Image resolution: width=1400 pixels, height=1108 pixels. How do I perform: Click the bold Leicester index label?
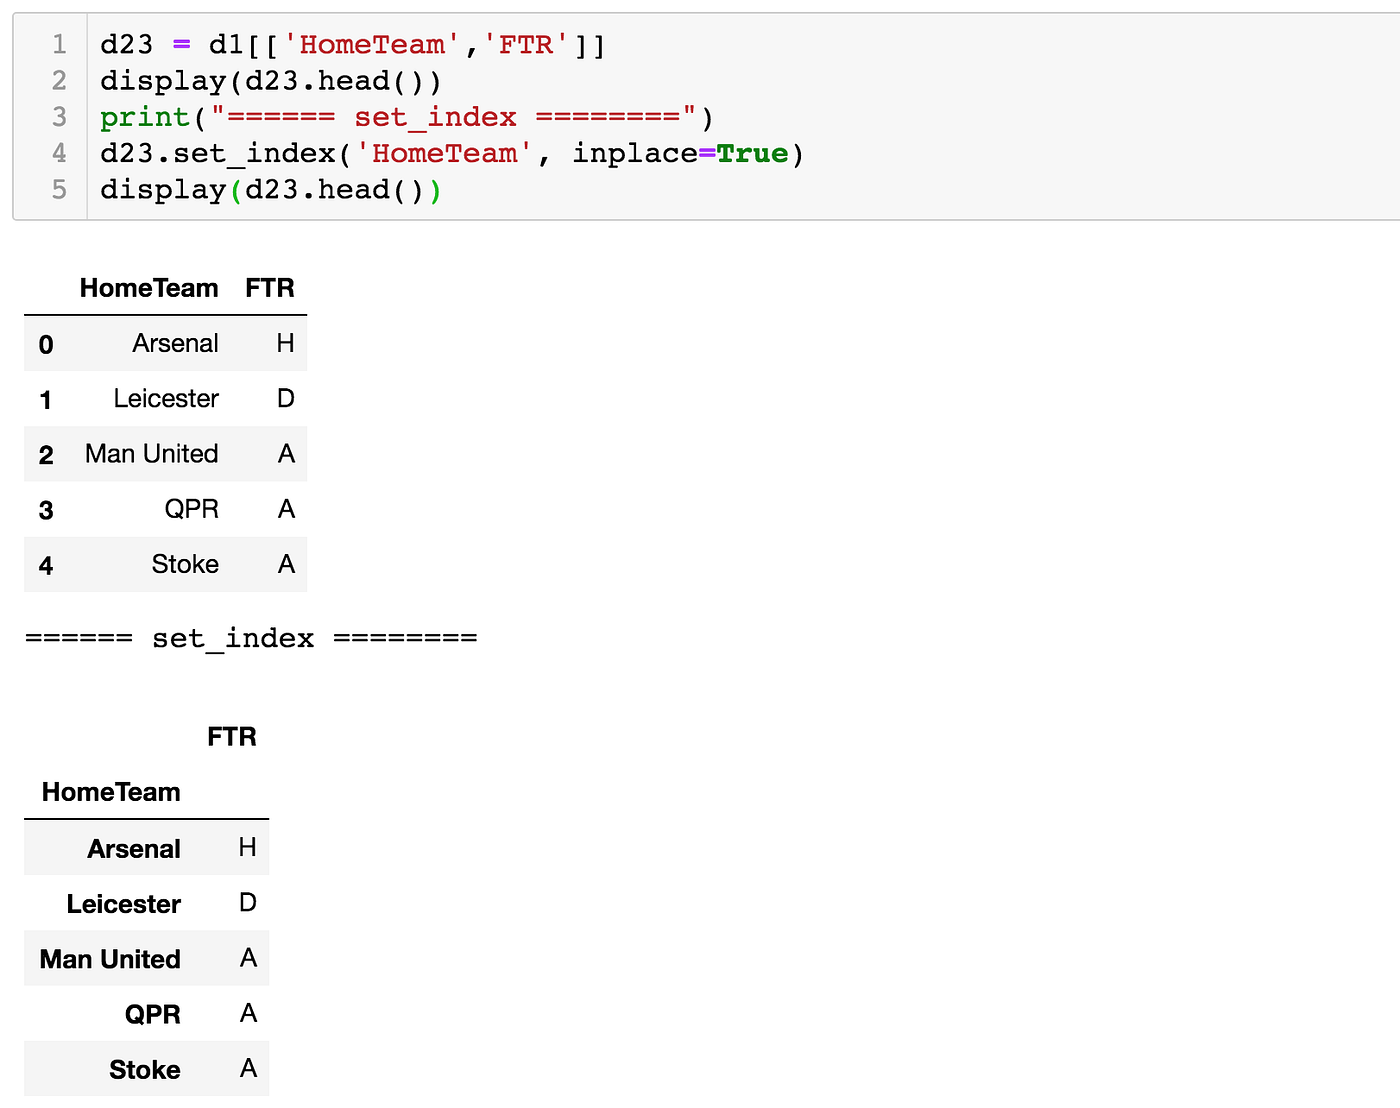click(x=124, y=904)
